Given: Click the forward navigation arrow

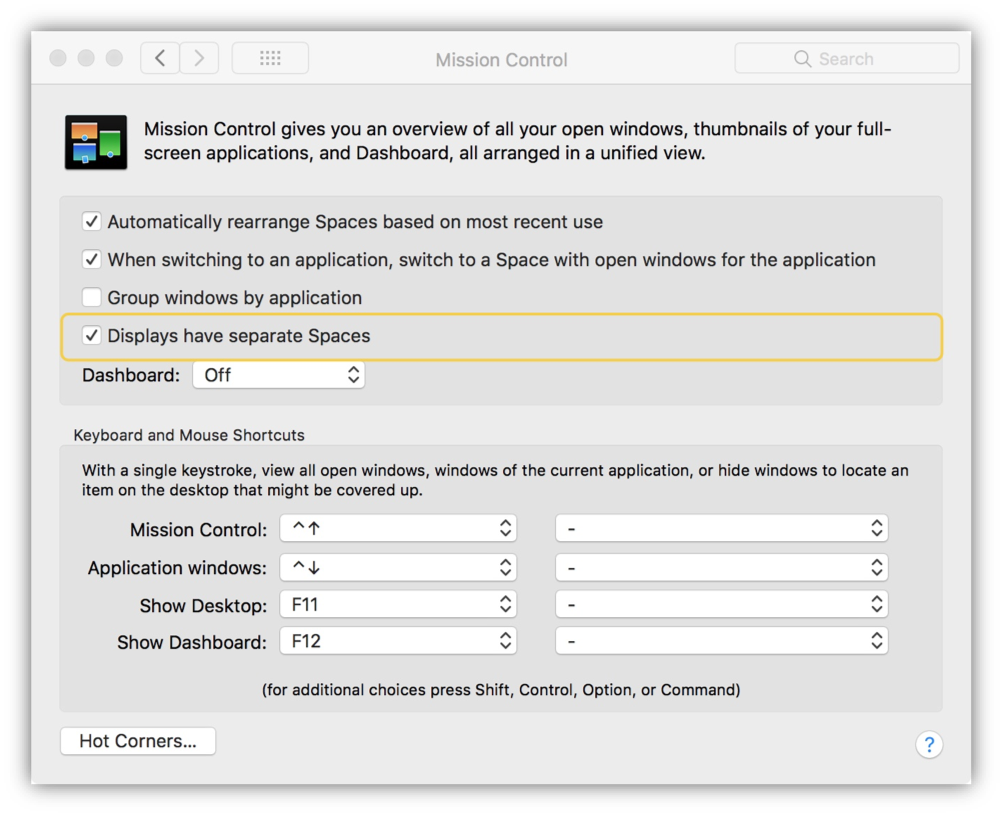Looking at the screenshot, I should coord(199,59).
